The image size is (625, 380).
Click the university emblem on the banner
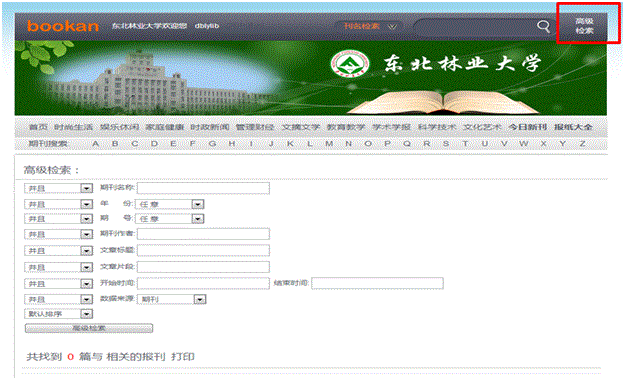(350, 64)
